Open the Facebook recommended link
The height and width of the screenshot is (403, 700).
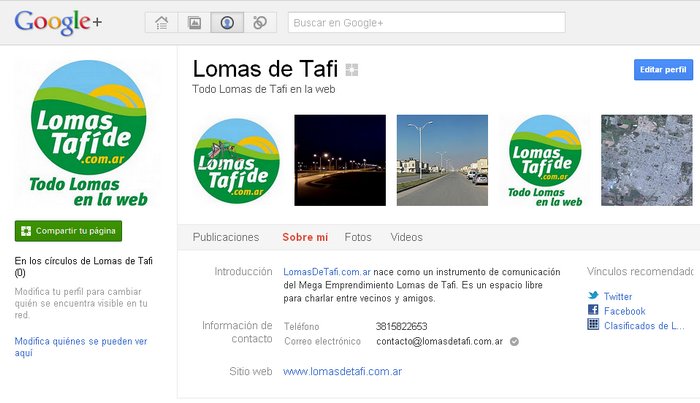625,311
